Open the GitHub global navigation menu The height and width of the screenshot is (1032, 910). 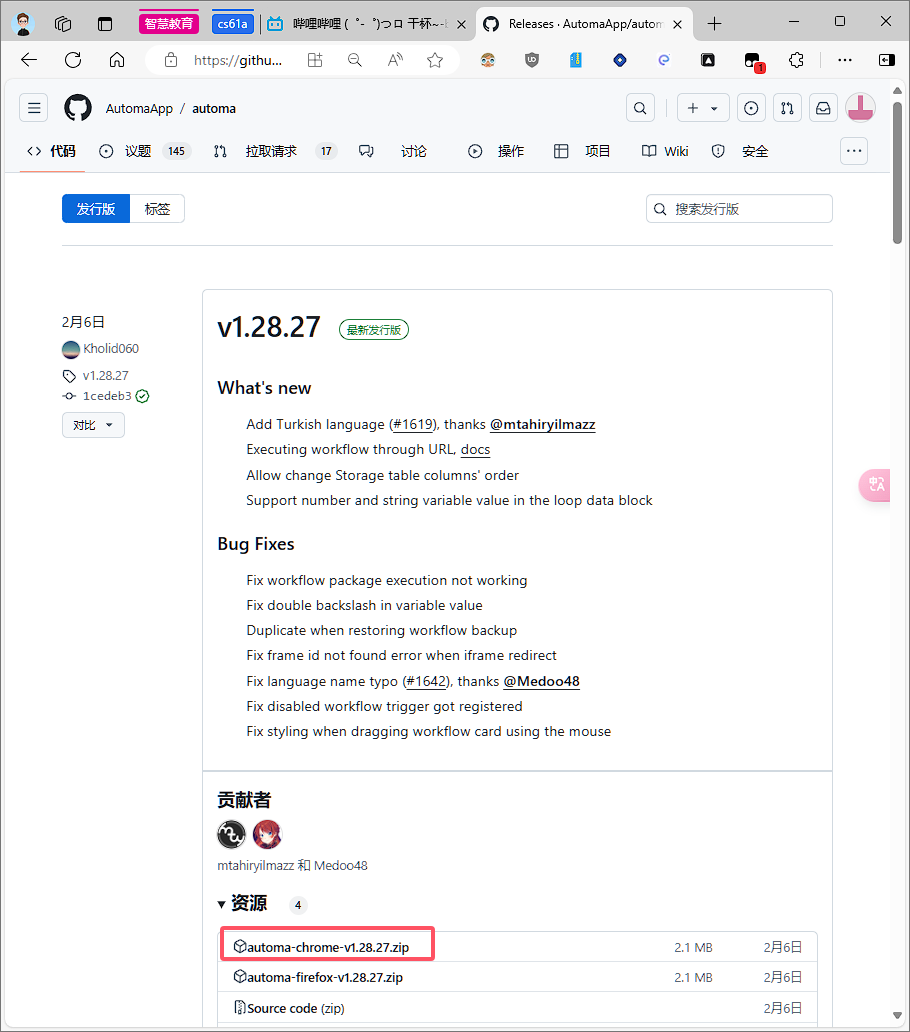point(34,108)
